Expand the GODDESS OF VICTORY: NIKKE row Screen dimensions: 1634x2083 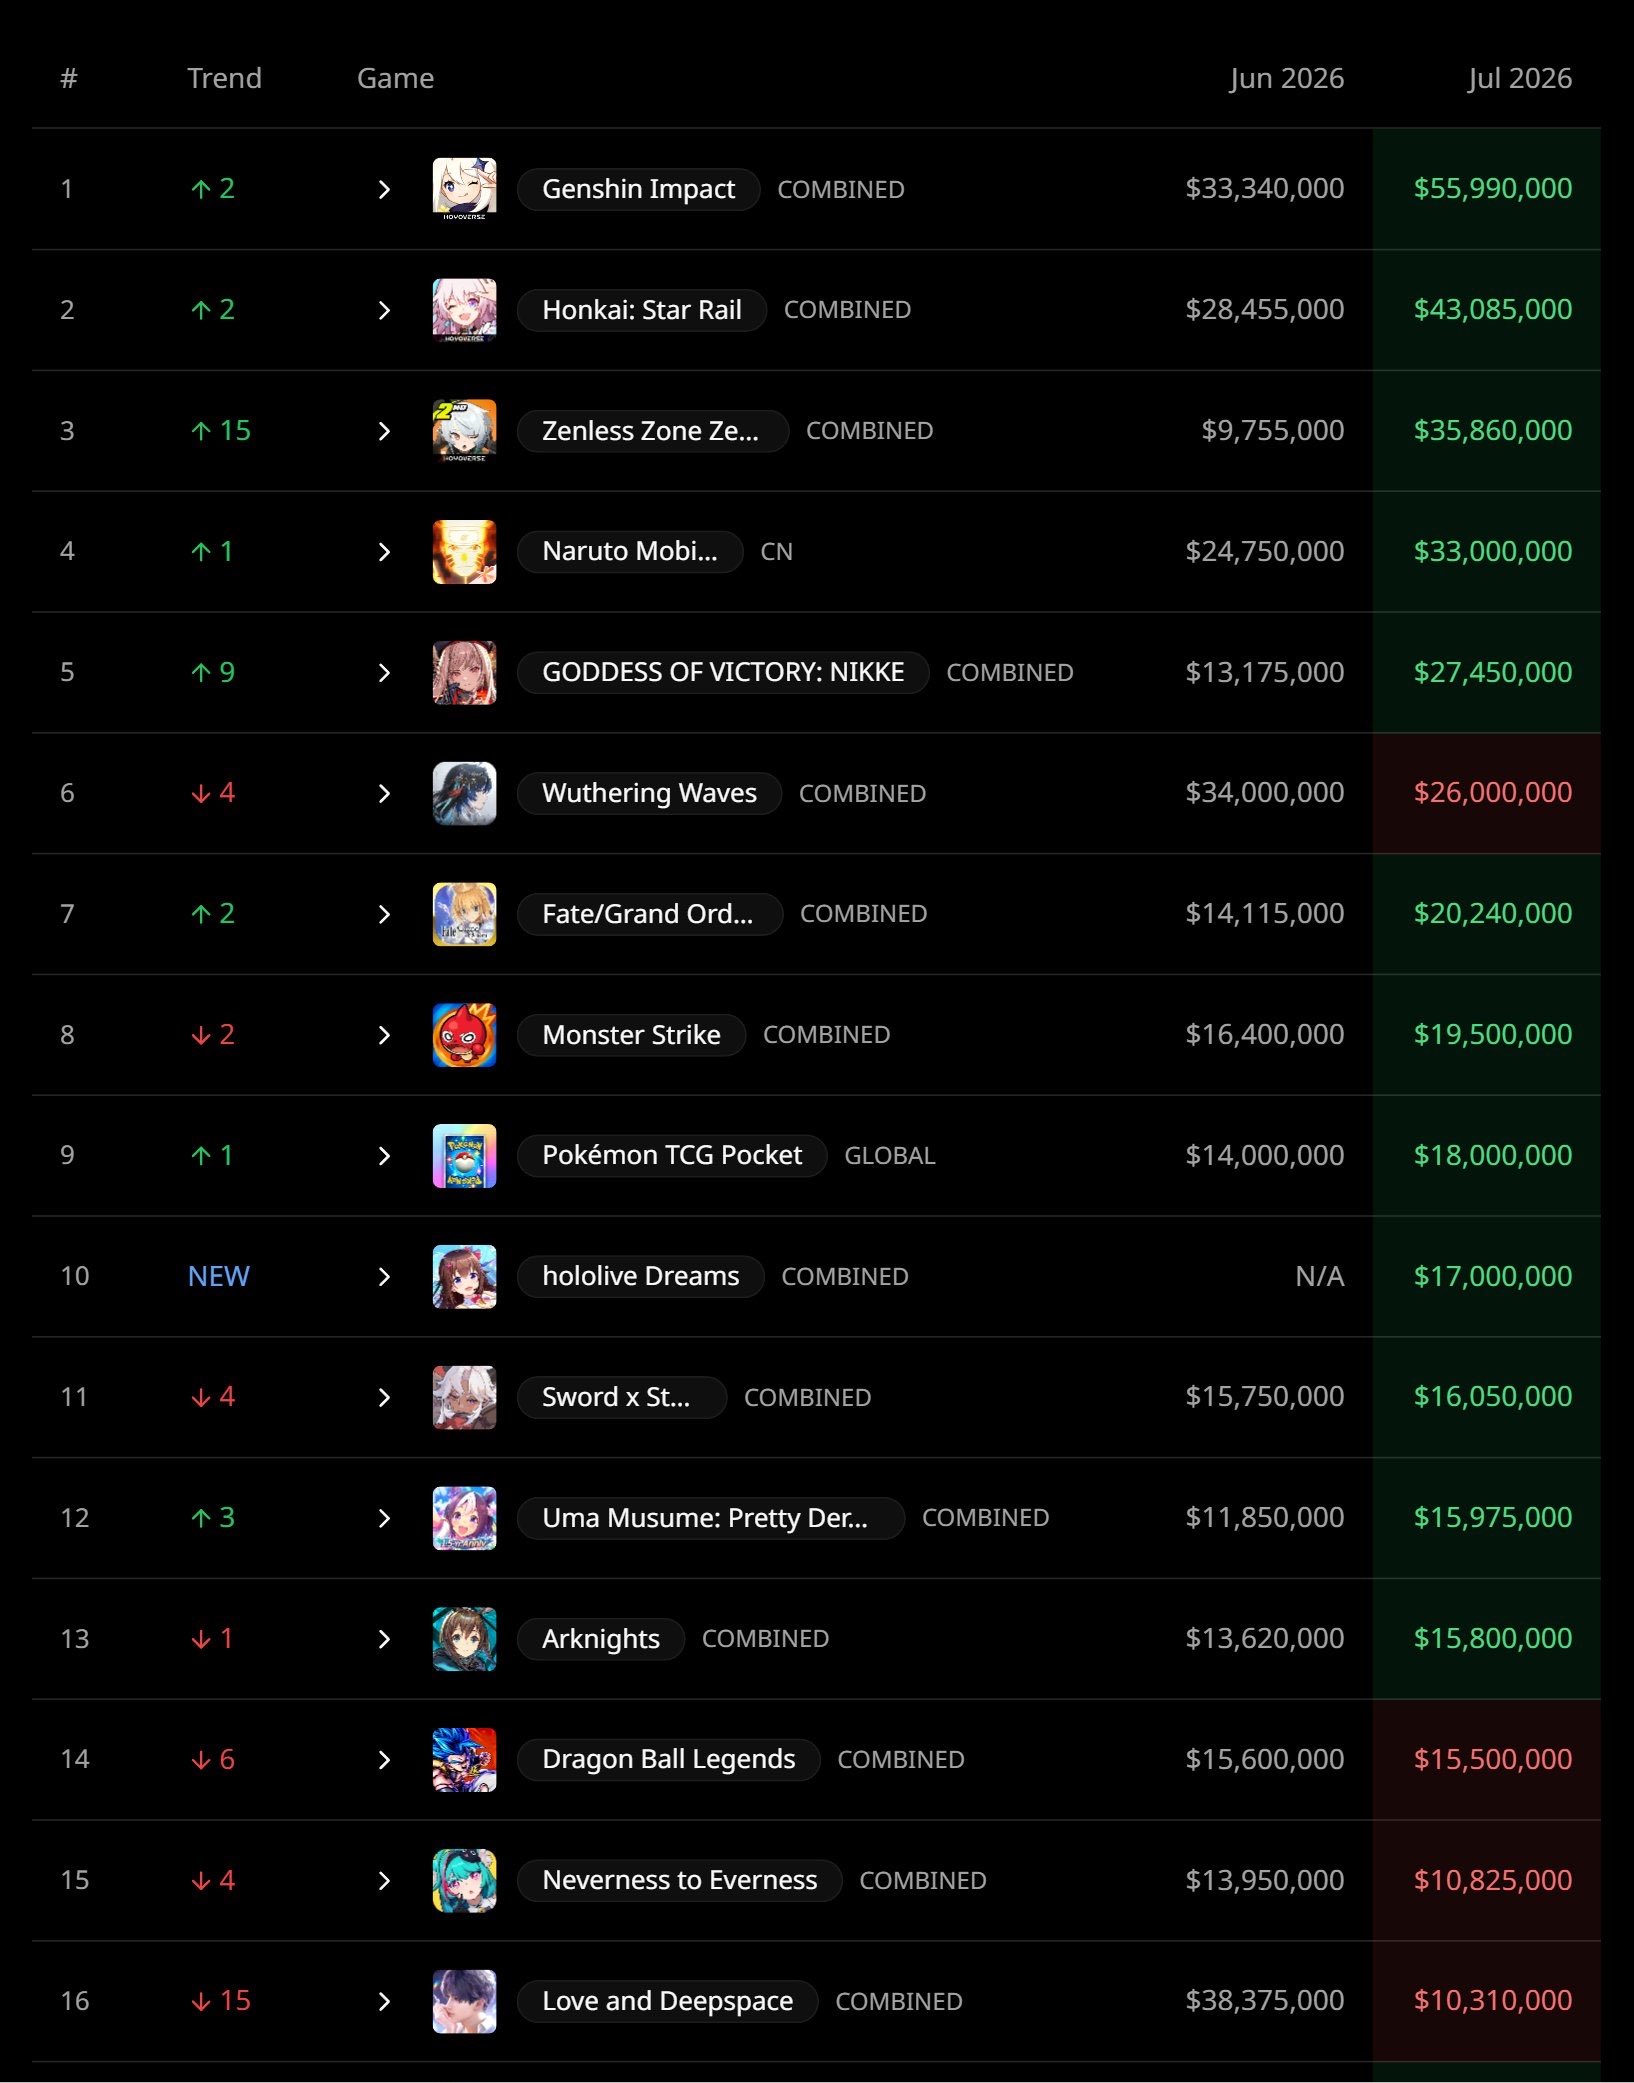click(384, 672)
